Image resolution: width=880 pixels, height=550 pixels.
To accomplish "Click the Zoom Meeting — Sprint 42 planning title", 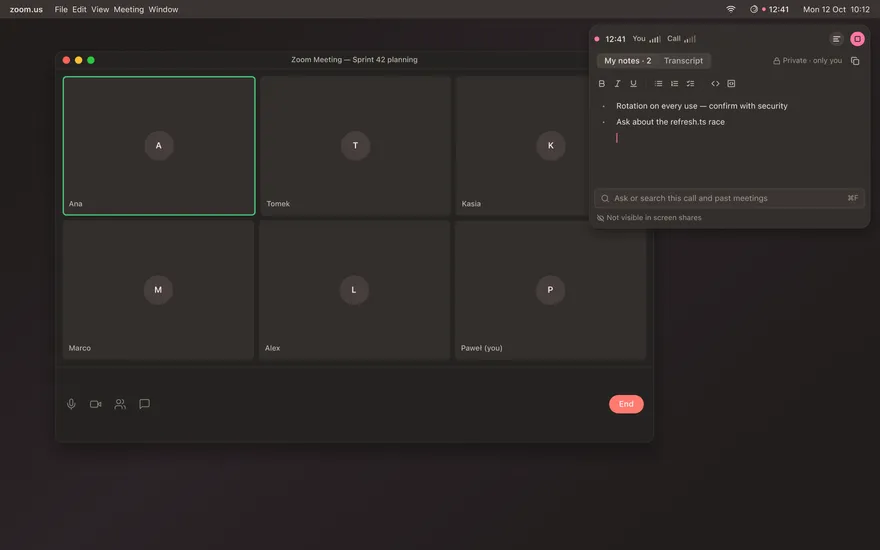I will [x=354, y=59].
